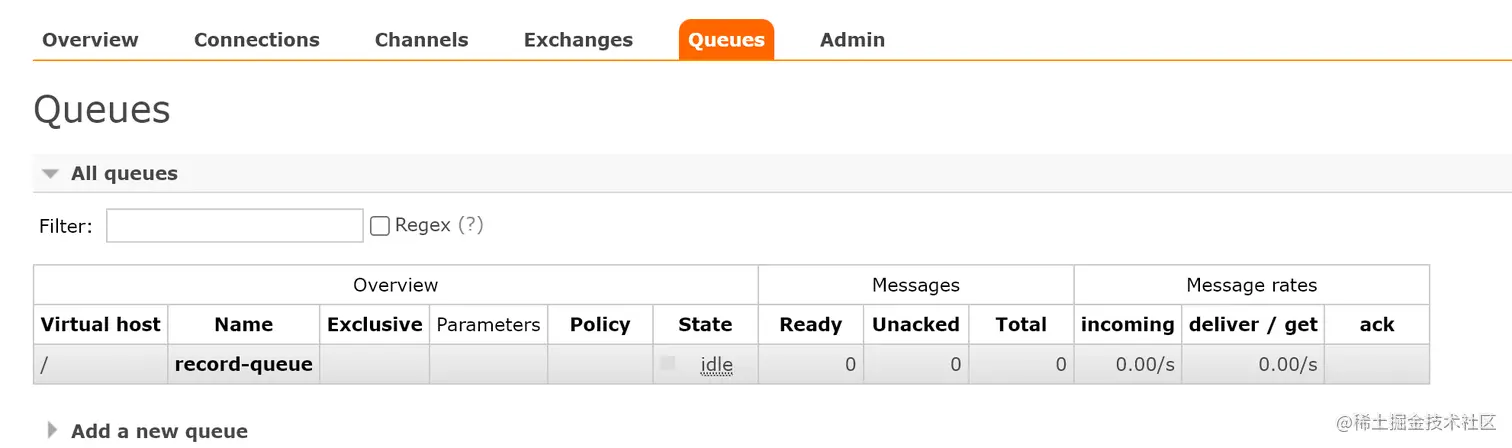This screenshot has height=448, width=1512.
Task: Open the Regex help (?) link
Action: click(471, 225)
